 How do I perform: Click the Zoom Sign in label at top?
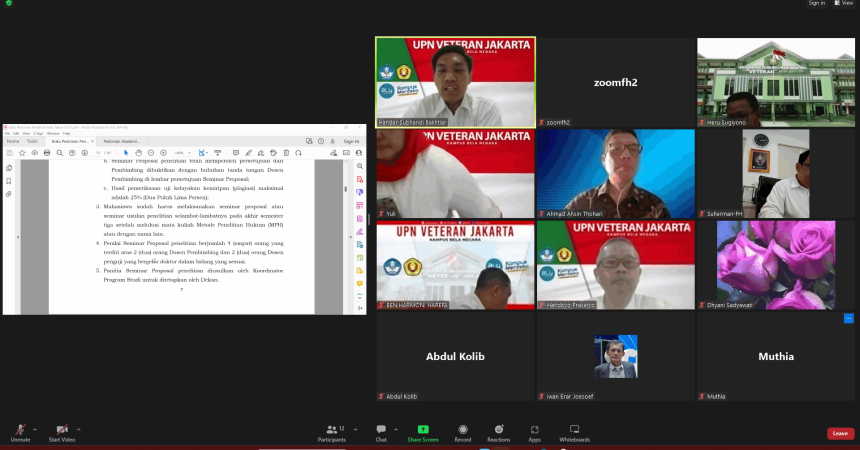(x=816, y=3)
